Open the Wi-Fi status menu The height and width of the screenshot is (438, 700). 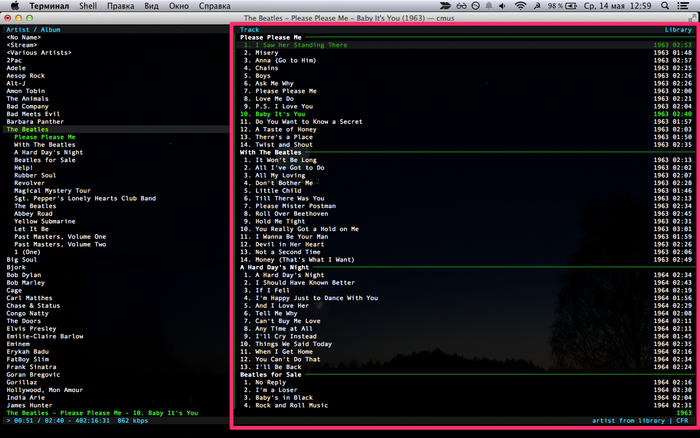point(520,6)
